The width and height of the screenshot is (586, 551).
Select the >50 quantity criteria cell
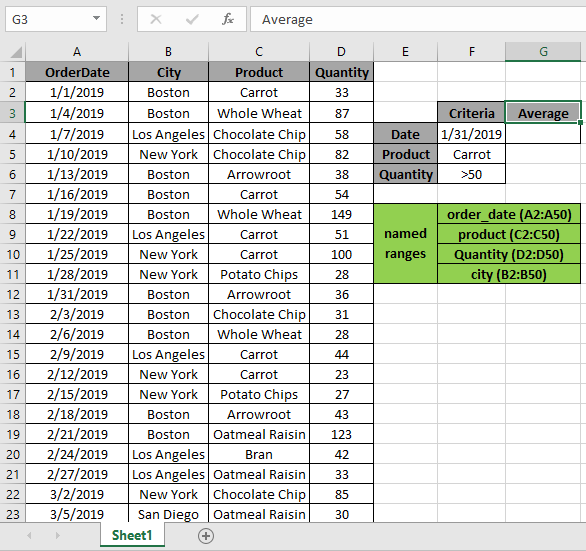pyautogui.click(x=471, y=174)
